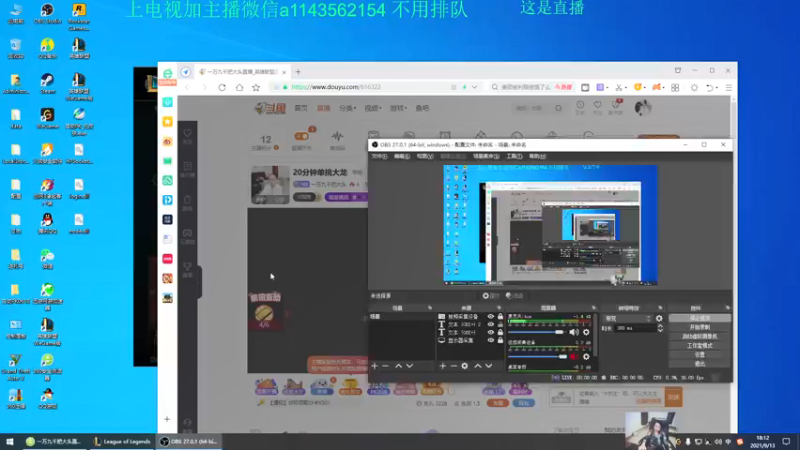Move source down in OBS Sources panel

coord(489,366)
